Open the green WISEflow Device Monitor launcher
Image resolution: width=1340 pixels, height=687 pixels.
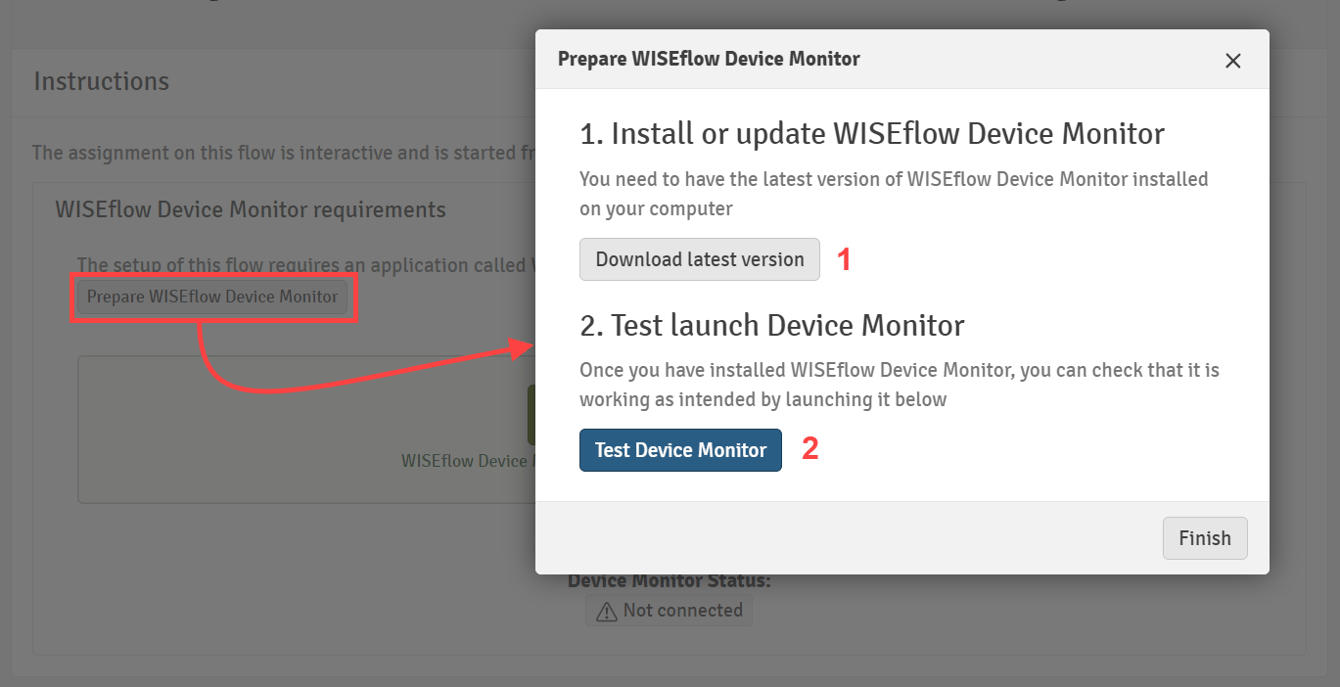coord(532,415)
